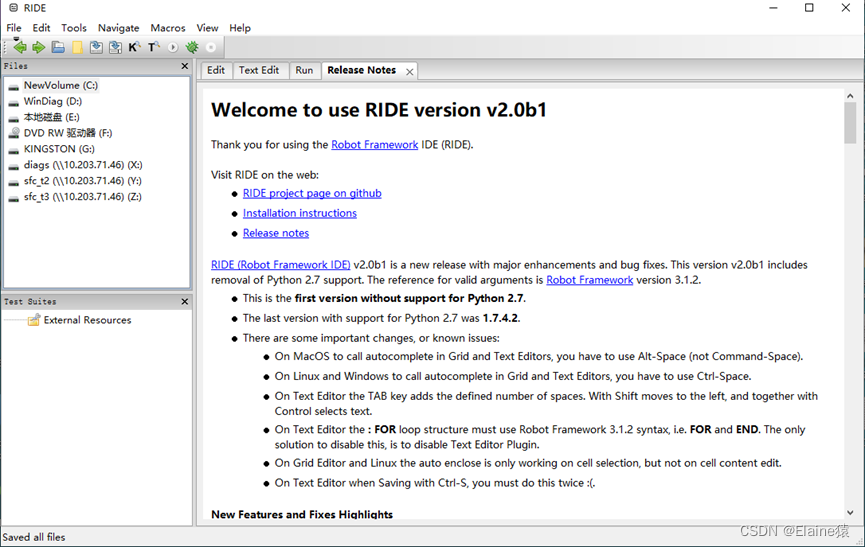
Task: Click the drive icon next to NewVolume (C:)
Action: tap(14, 87)
